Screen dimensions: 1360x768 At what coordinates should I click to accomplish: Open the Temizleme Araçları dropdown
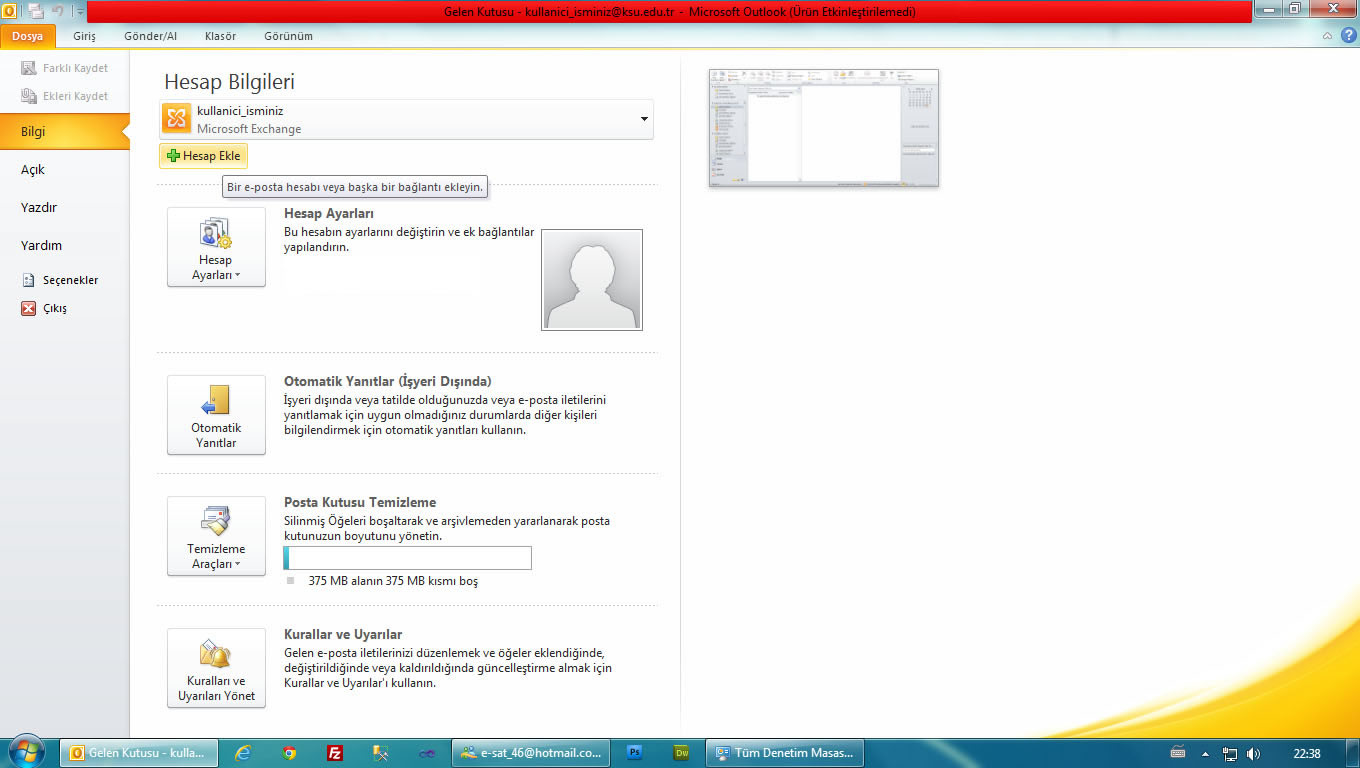pyautogui.click(x=216, y=536)
